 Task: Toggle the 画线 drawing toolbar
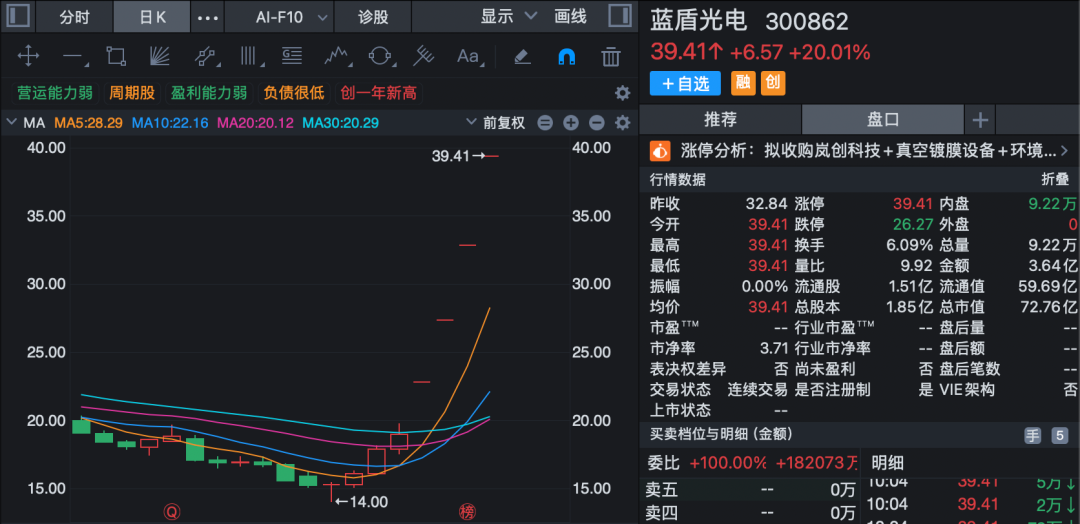click(570, 17)
